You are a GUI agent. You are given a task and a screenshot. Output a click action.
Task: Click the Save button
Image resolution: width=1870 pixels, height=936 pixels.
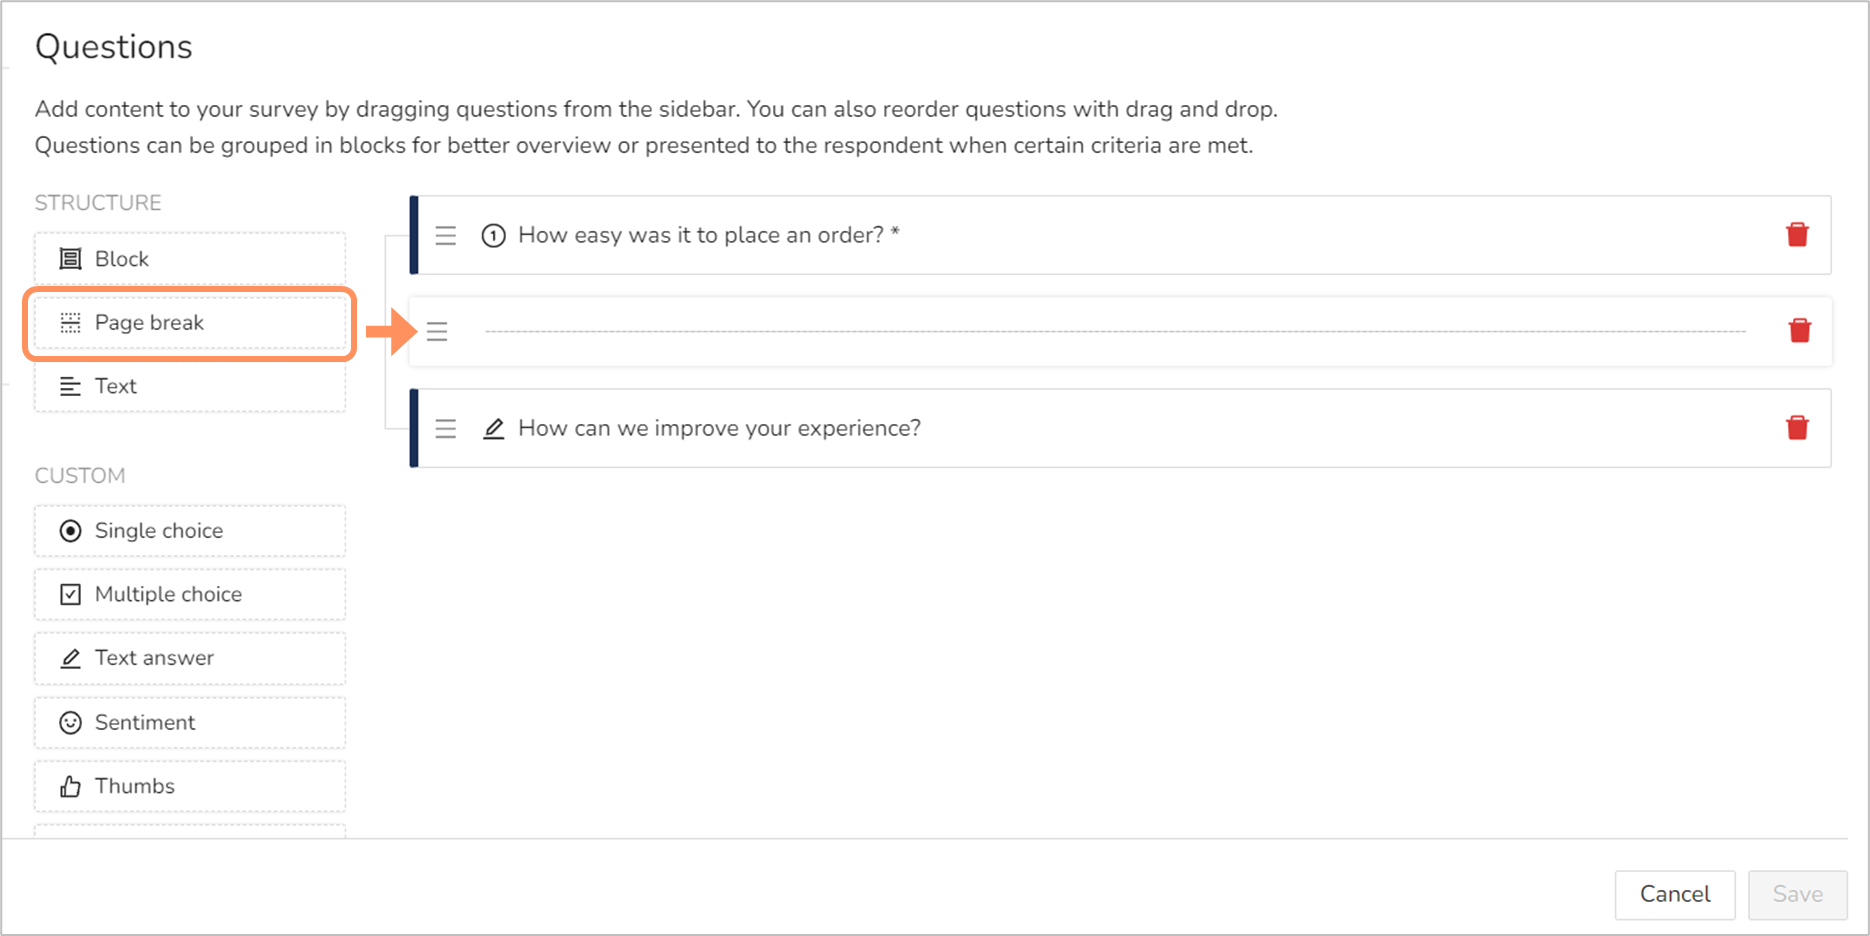(1797, 894)
